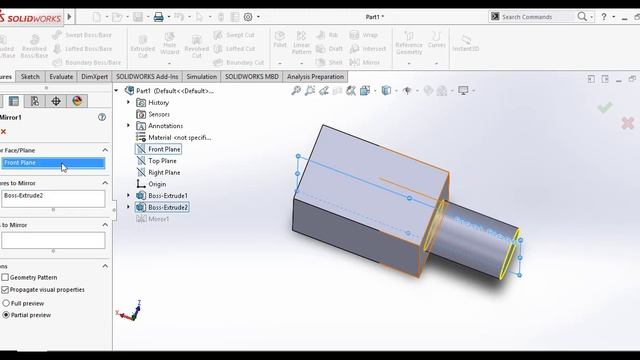
Task: Click the Mirror1 help icon
Action: [102, 117]
